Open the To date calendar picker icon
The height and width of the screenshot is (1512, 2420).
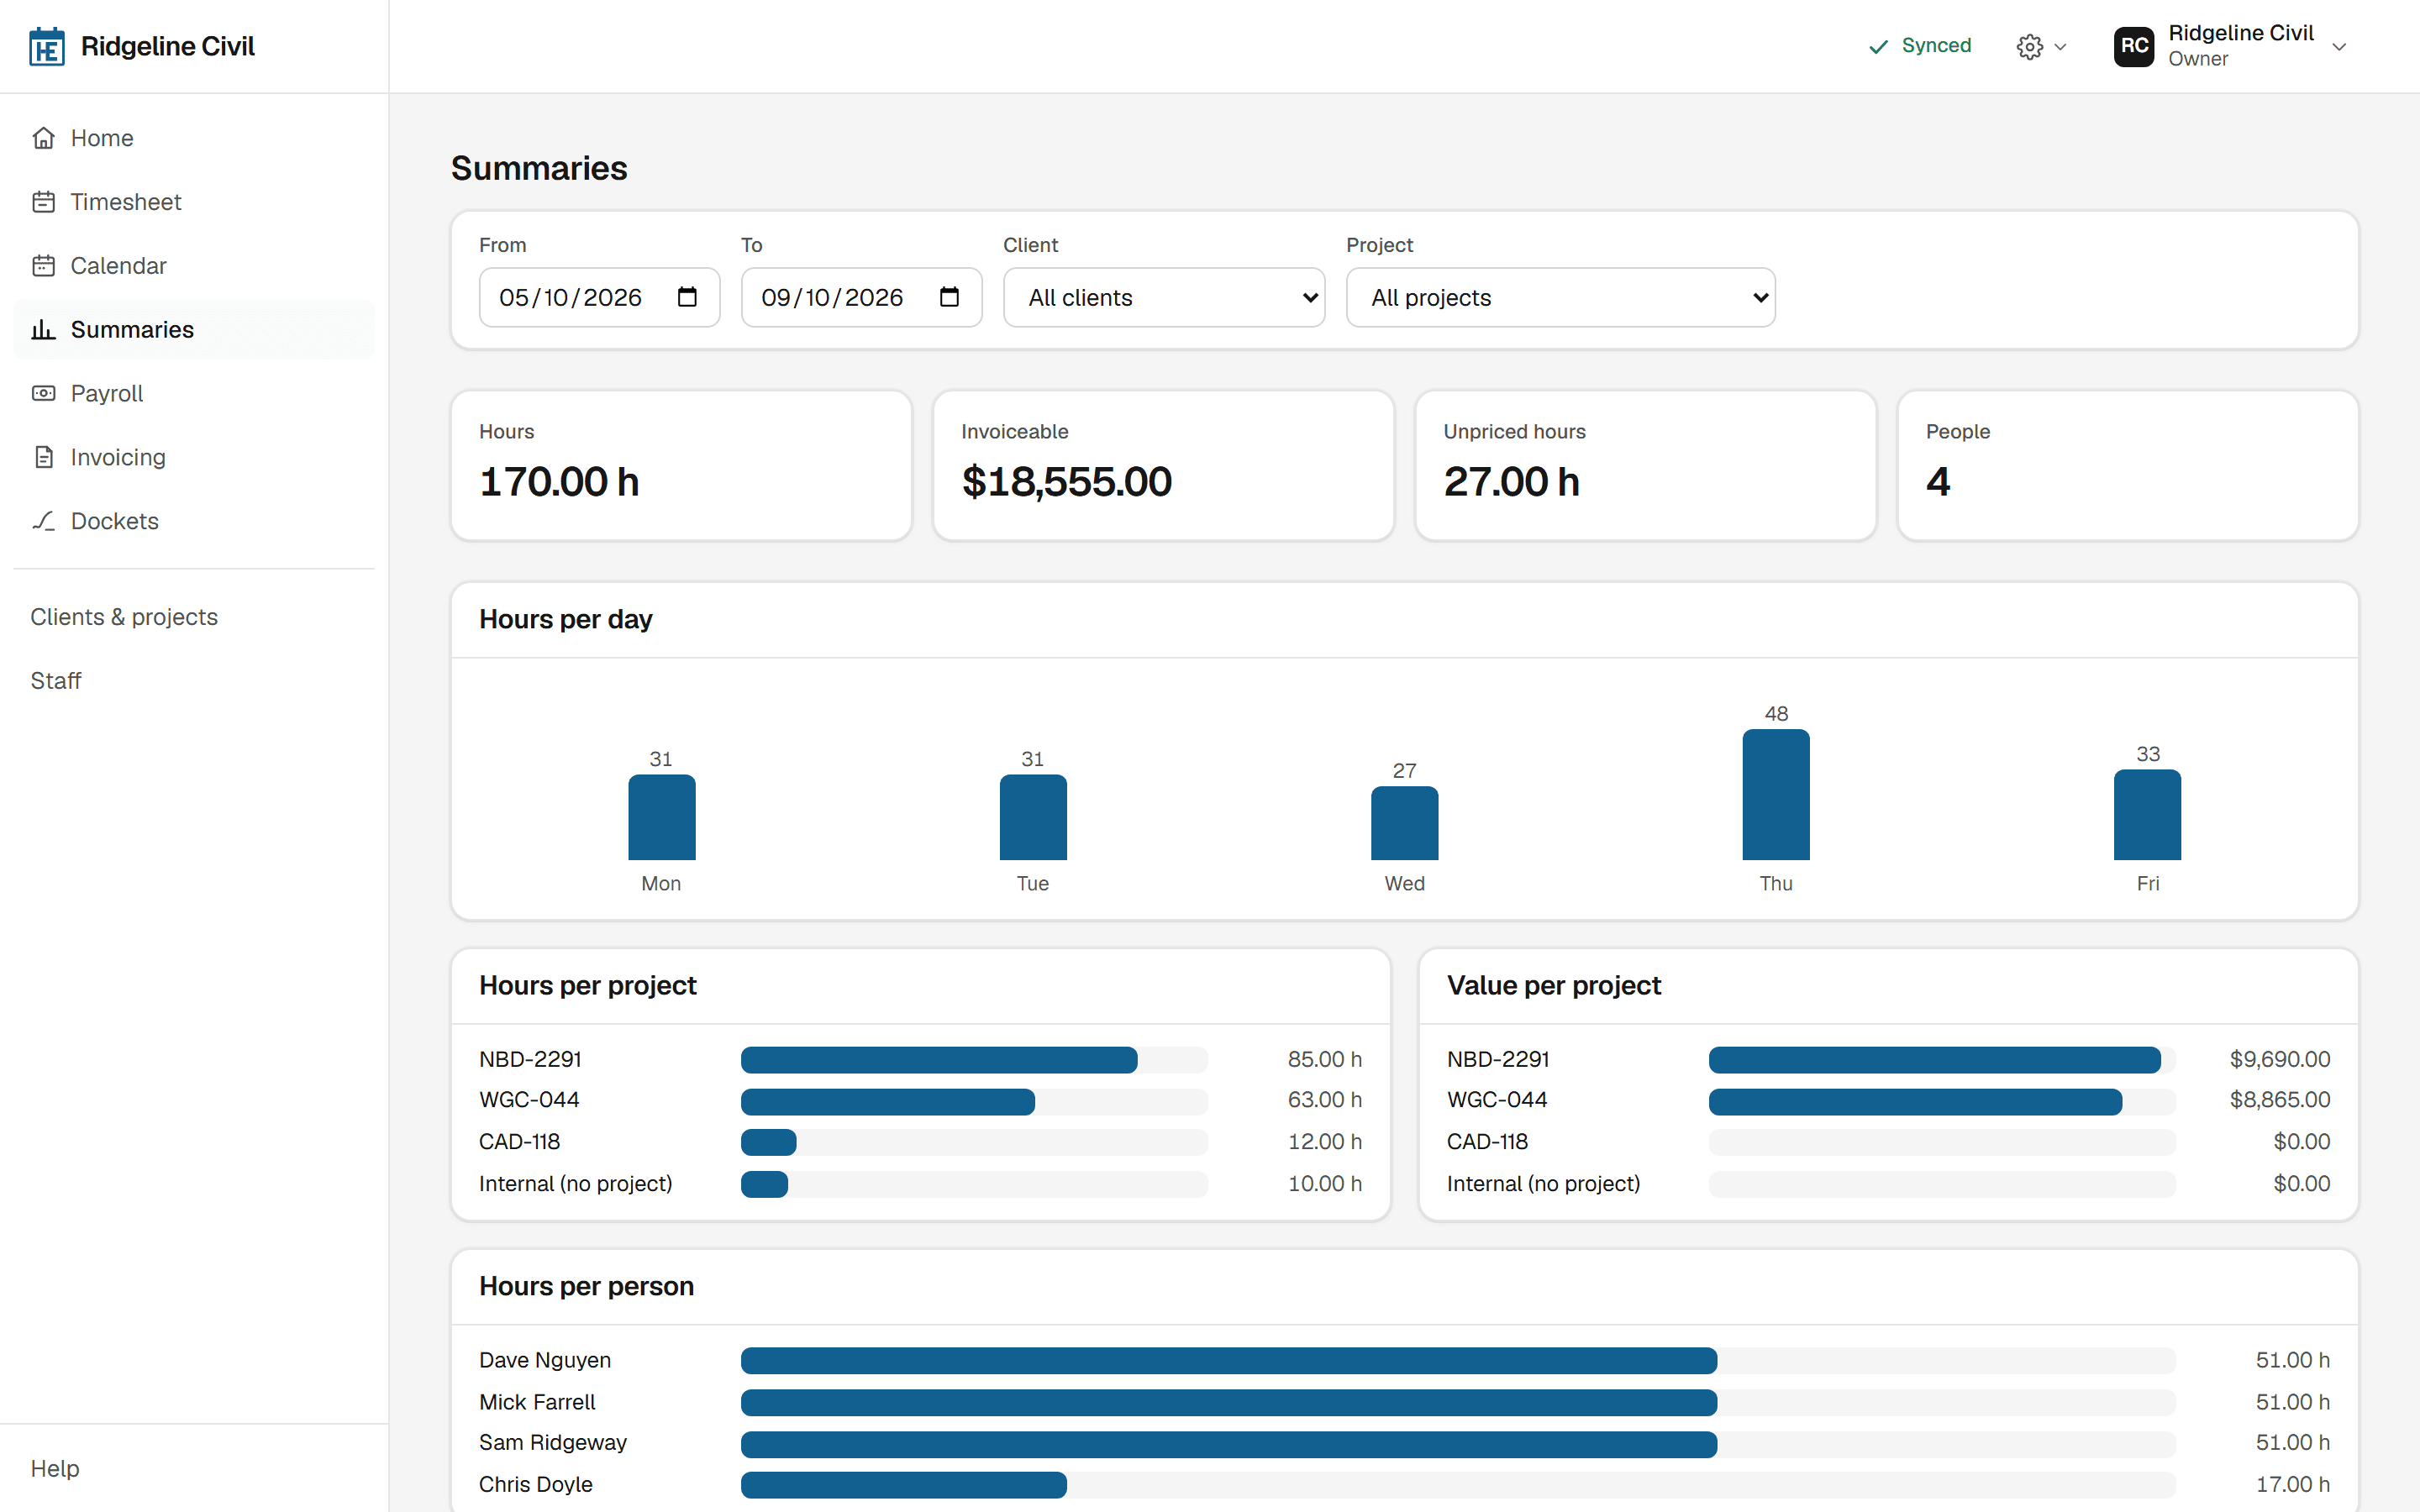pyautogui.click(x=949, y=297)
